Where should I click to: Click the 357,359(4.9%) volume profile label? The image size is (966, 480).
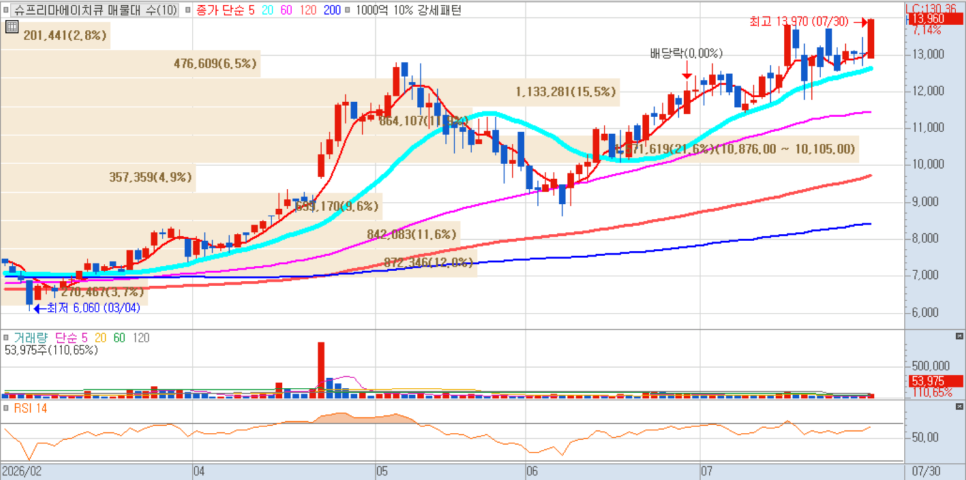click(152, 178)
